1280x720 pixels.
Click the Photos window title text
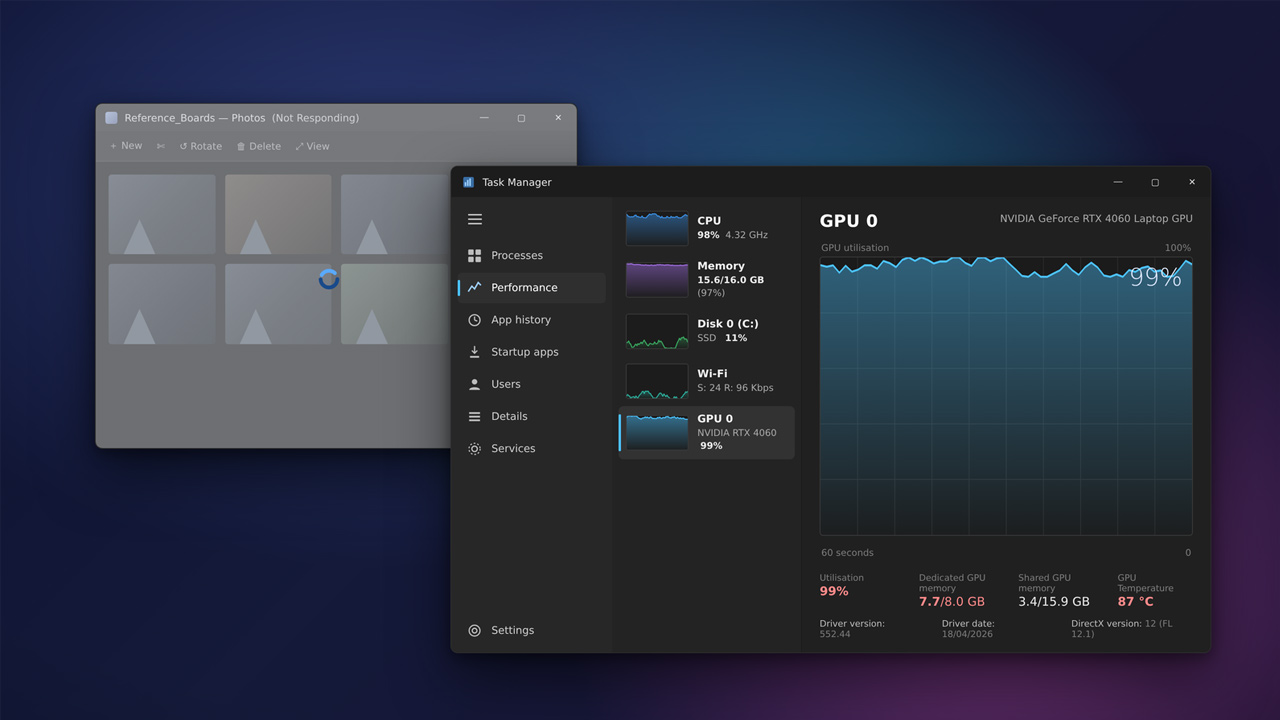pyautogui.click(x=241, y=118)
